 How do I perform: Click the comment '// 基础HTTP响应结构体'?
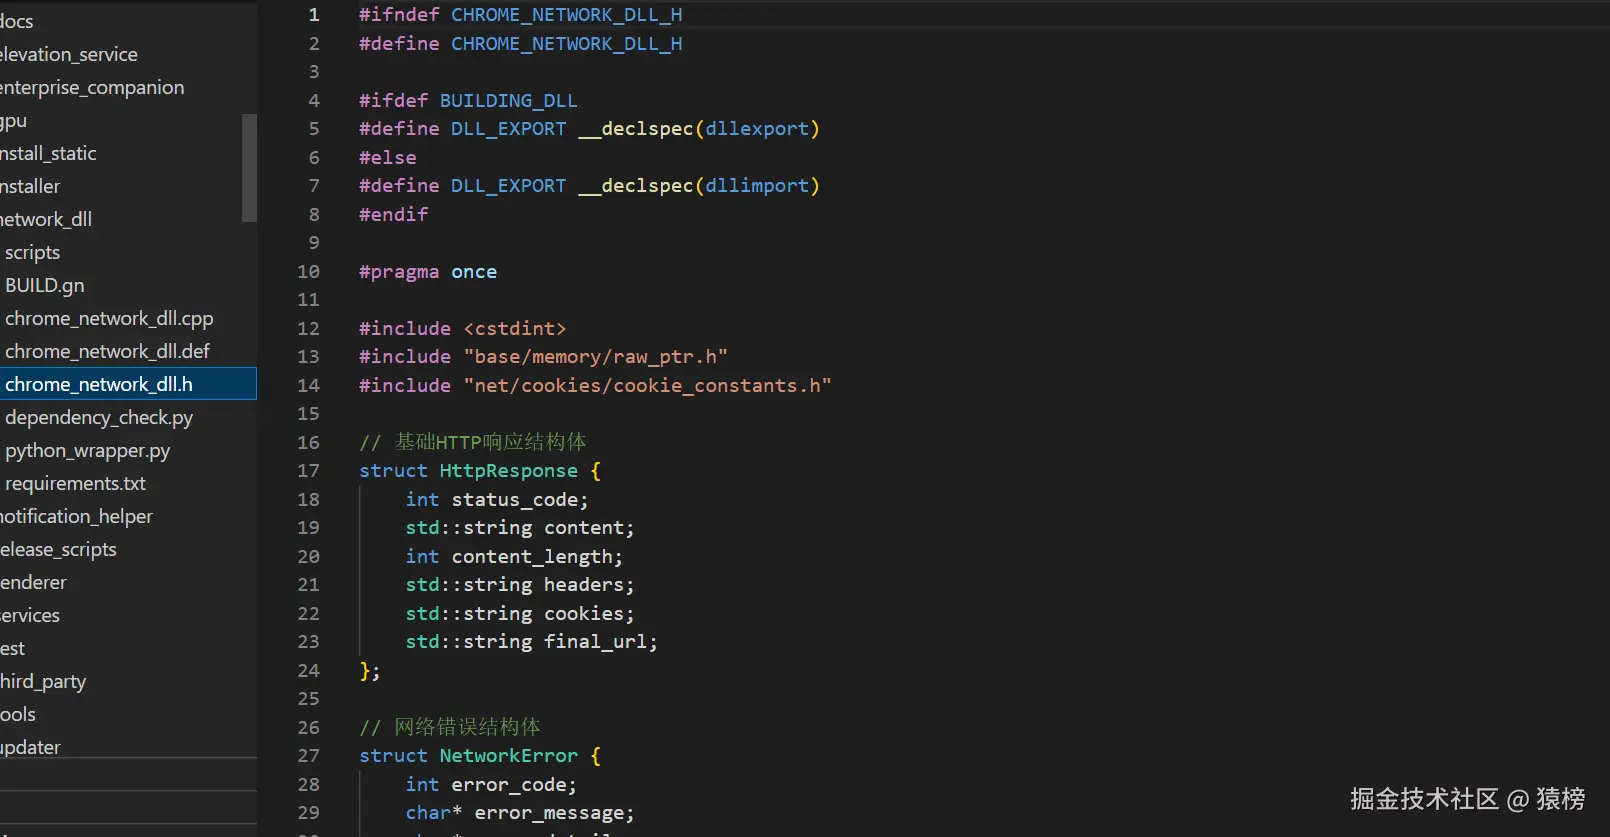(473, 442)
